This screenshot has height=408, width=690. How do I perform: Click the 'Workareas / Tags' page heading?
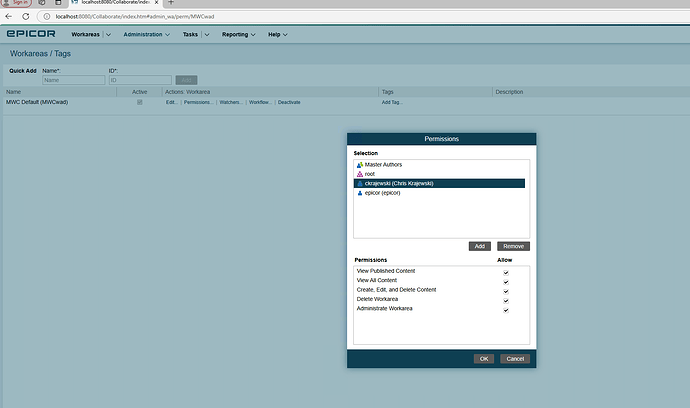[40, 54]
